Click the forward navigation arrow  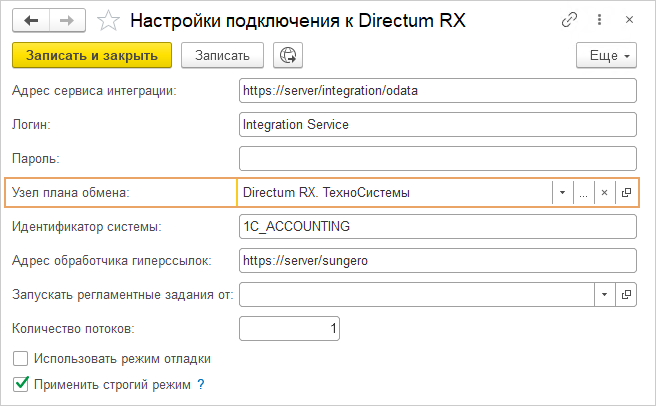pos(66,20)
